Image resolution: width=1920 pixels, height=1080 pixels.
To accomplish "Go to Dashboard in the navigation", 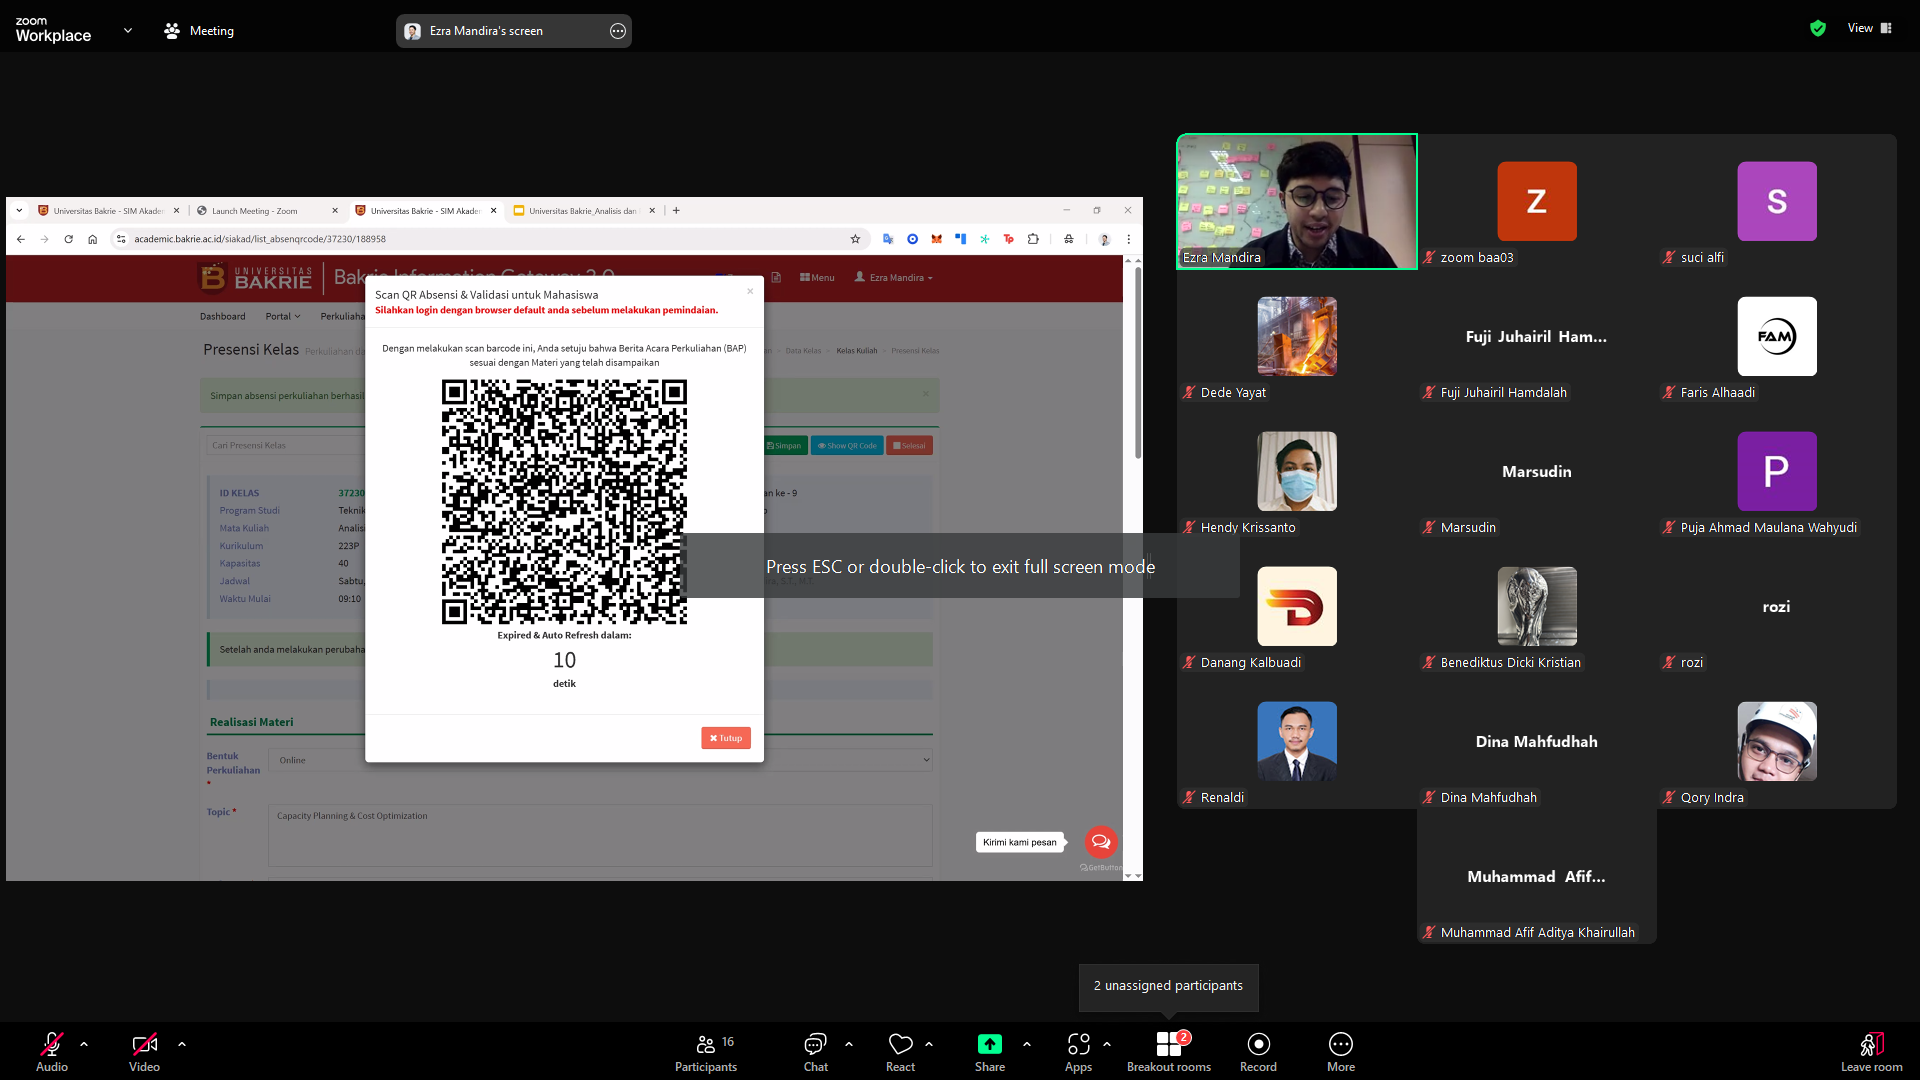I will pyautogui.click(x=222, y=317).
